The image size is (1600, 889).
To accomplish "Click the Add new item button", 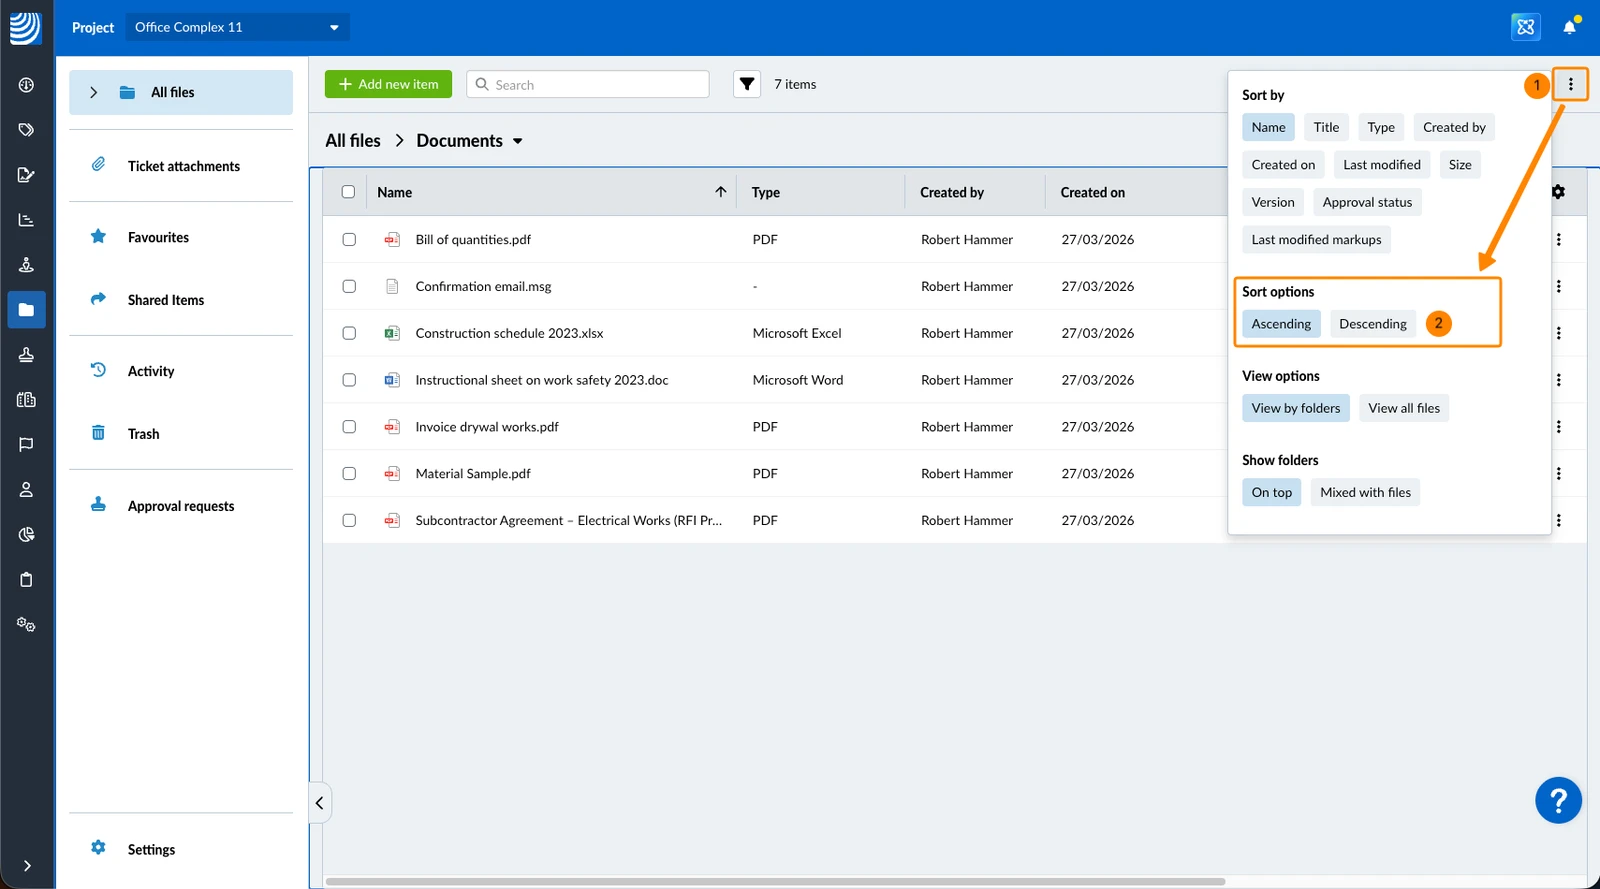I will pos(388,84).
